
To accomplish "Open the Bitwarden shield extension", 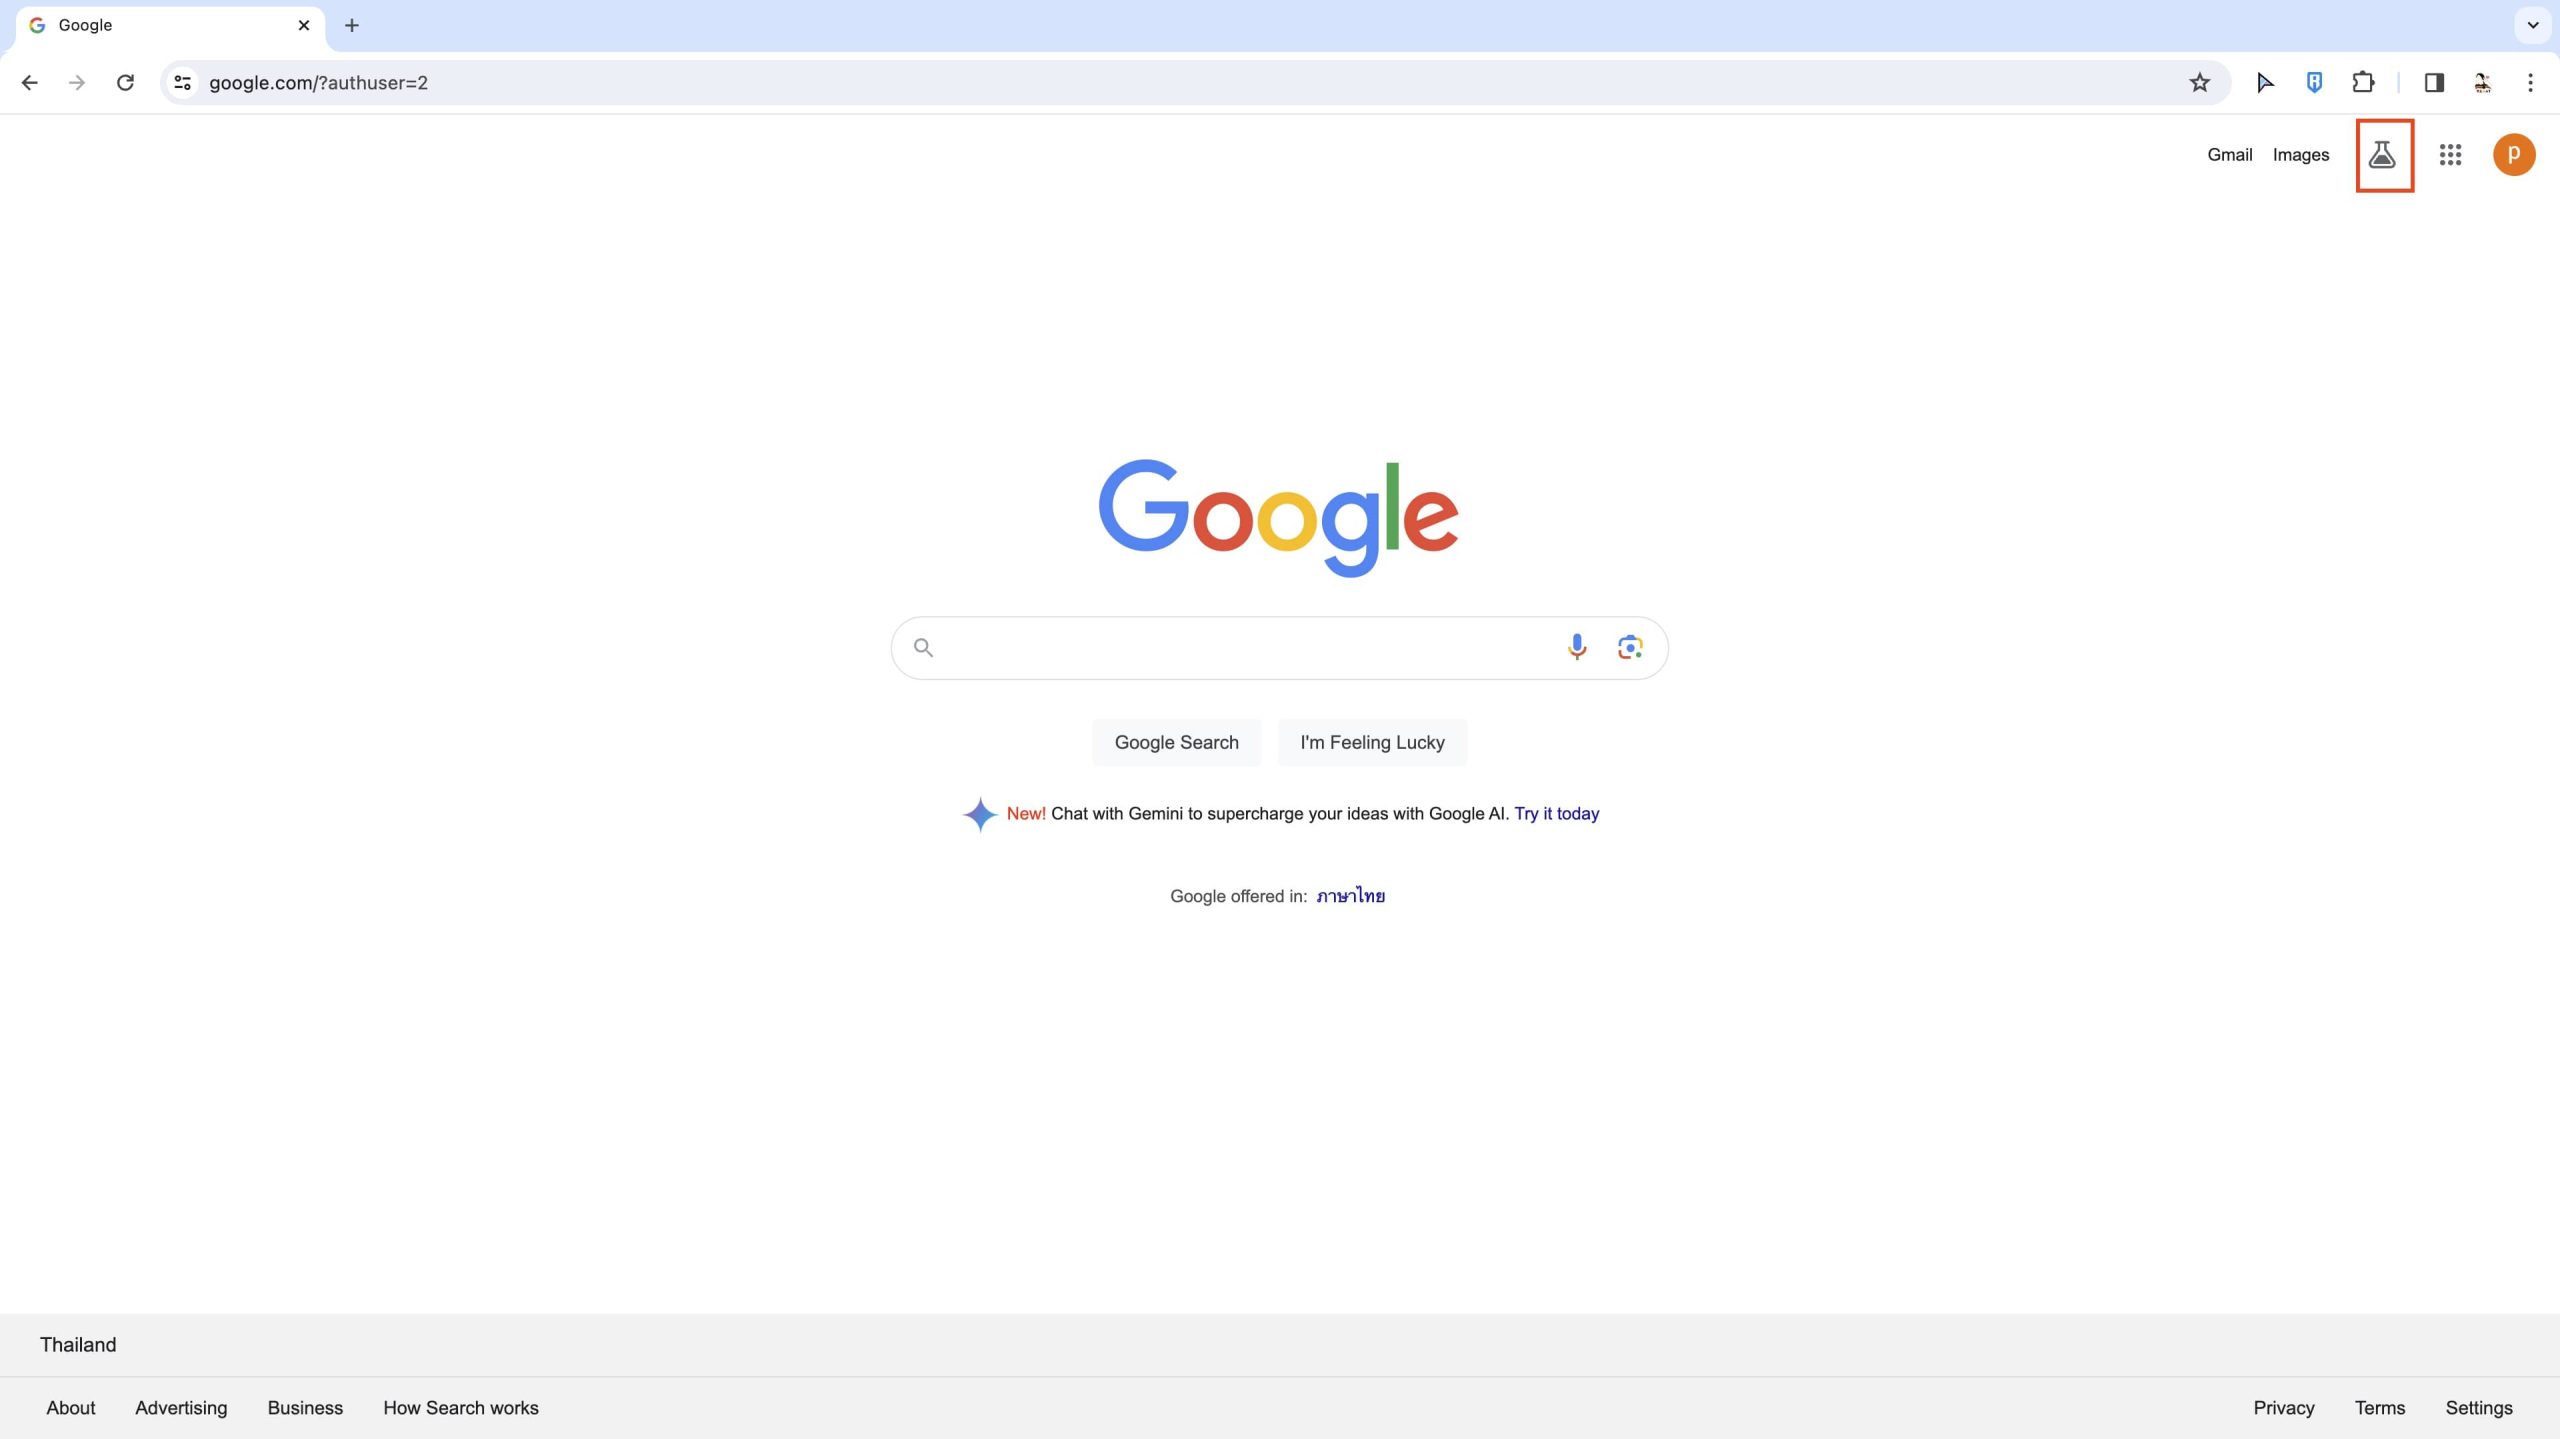I will (x=2314, y=83).
